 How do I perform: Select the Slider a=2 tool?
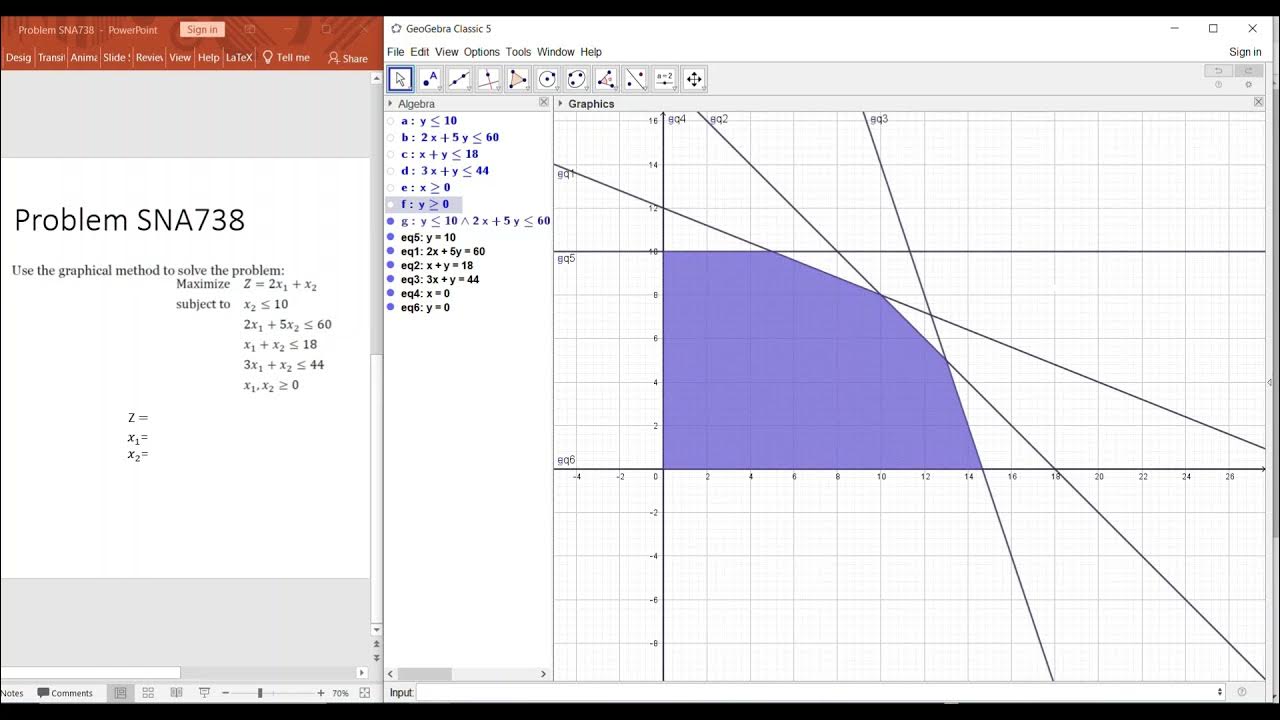point(665,79)
